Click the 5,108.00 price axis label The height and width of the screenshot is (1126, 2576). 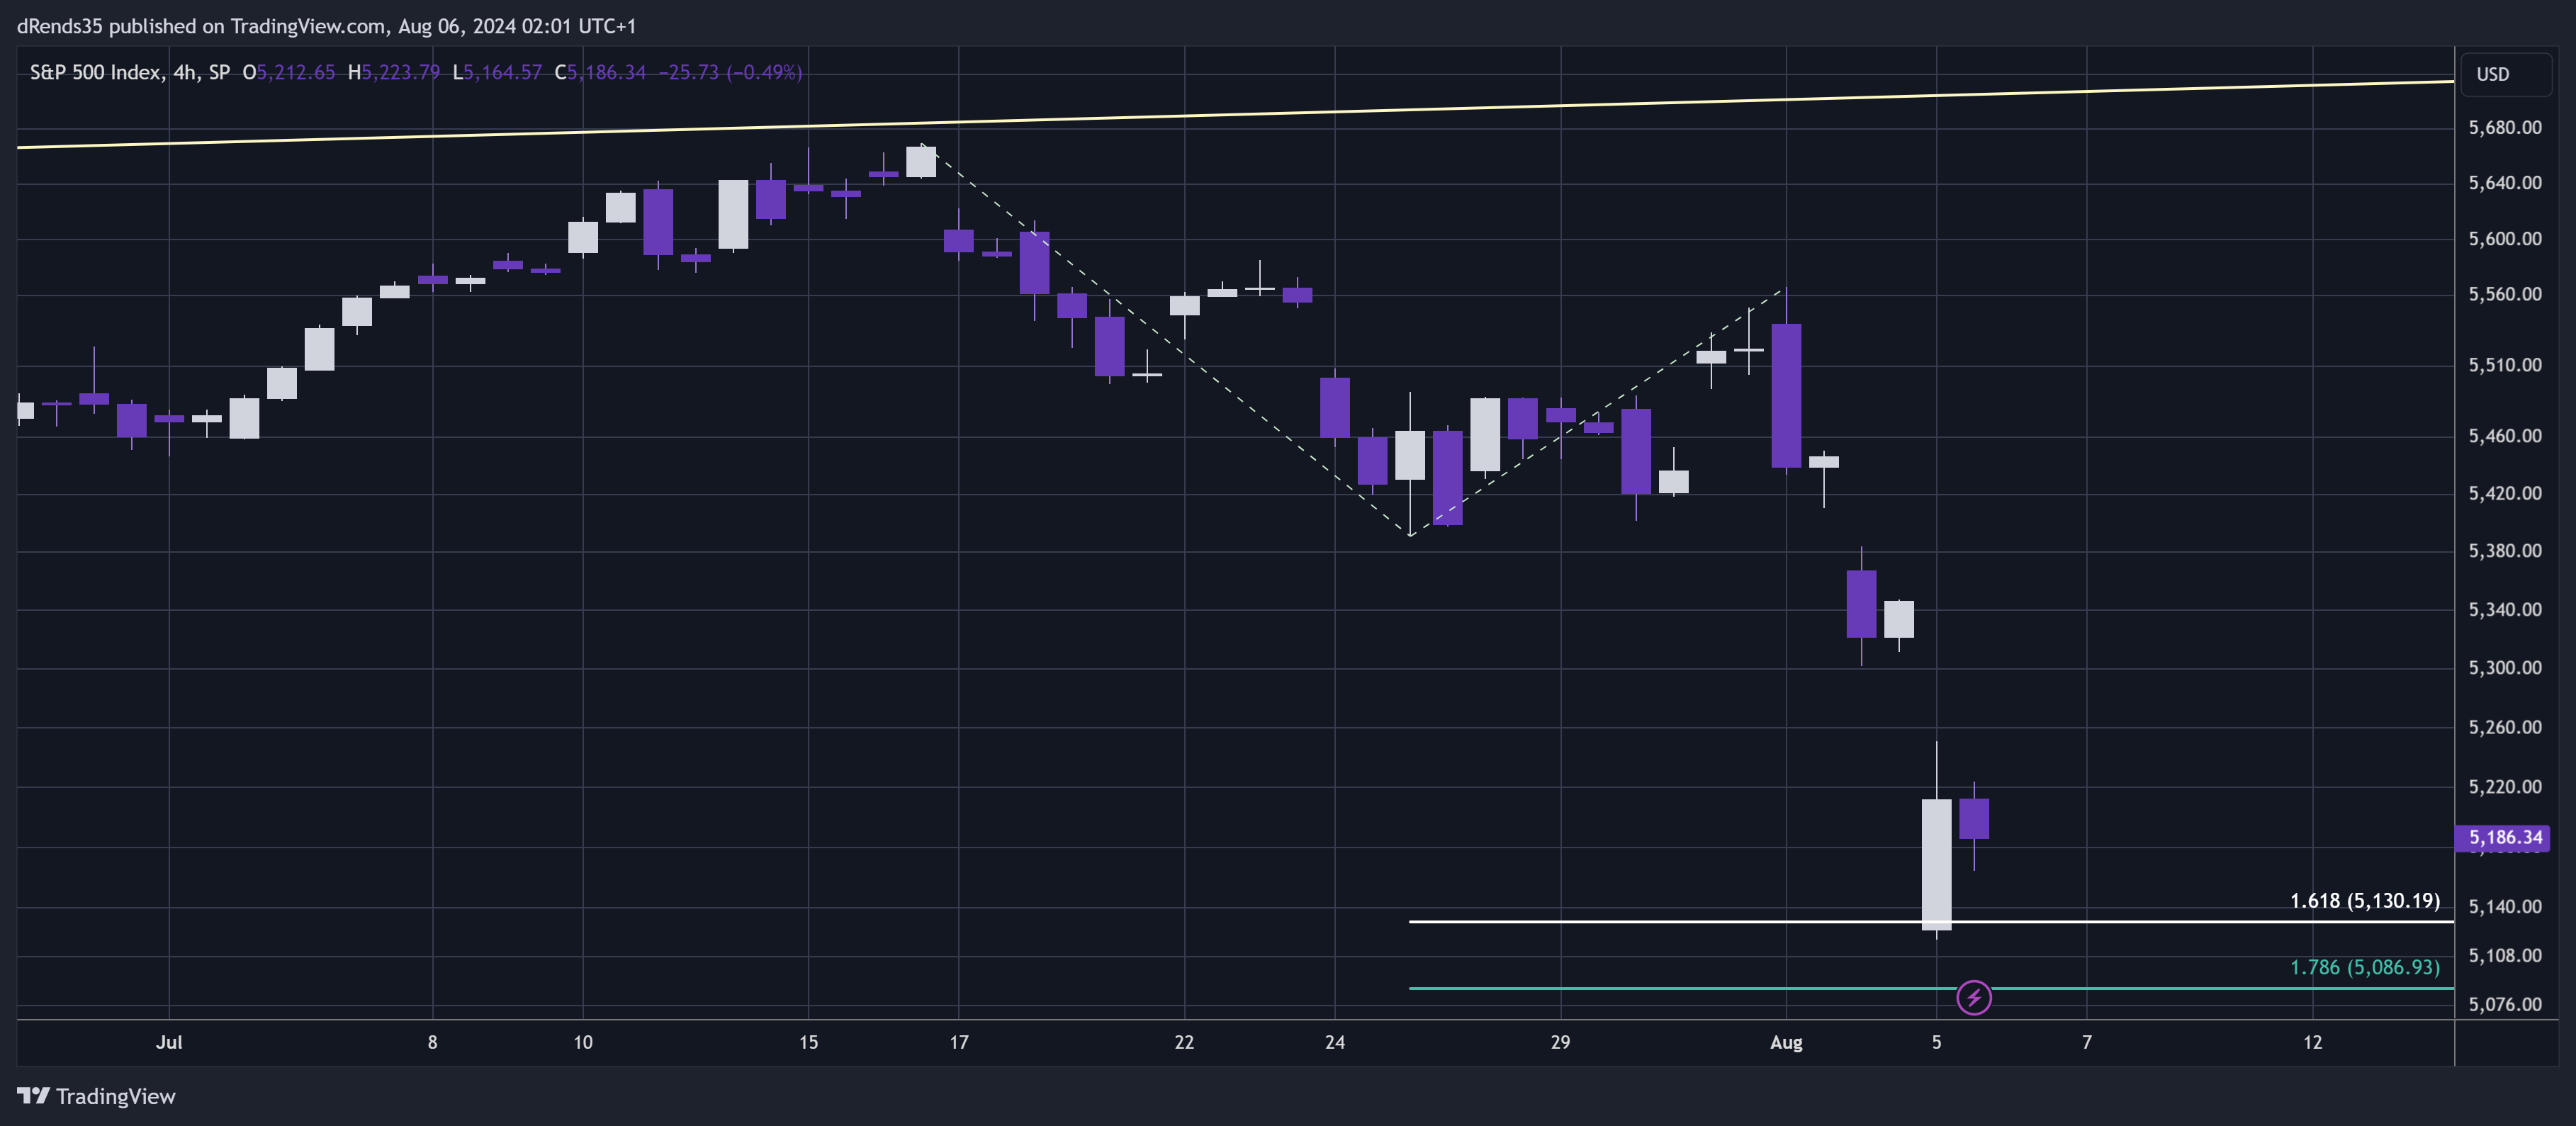[2505, 955]
